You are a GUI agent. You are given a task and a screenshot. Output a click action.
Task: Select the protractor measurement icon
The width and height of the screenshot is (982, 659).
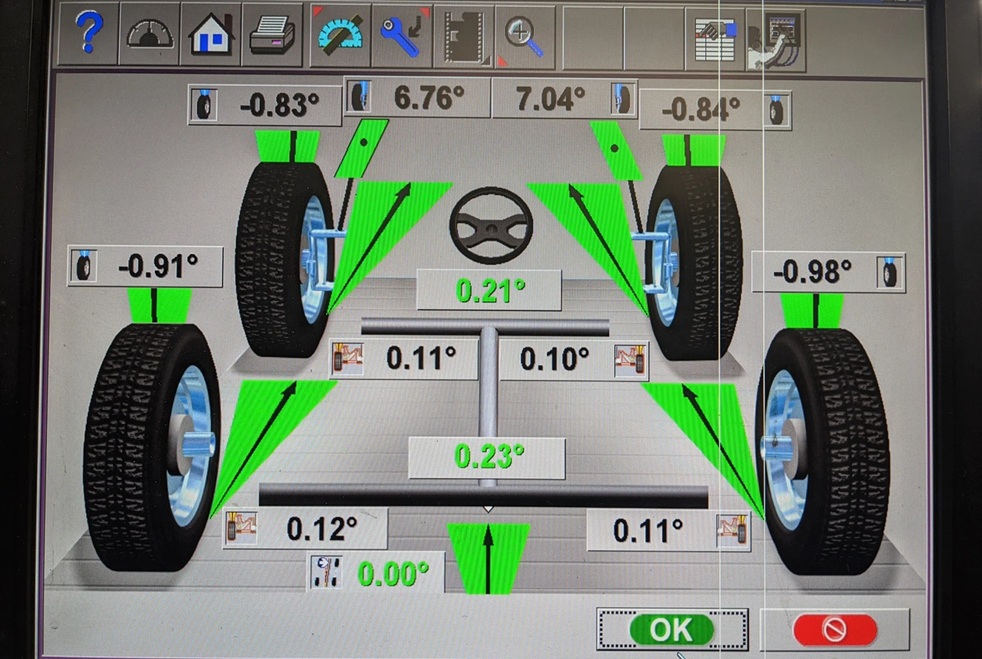coord(342,35)
